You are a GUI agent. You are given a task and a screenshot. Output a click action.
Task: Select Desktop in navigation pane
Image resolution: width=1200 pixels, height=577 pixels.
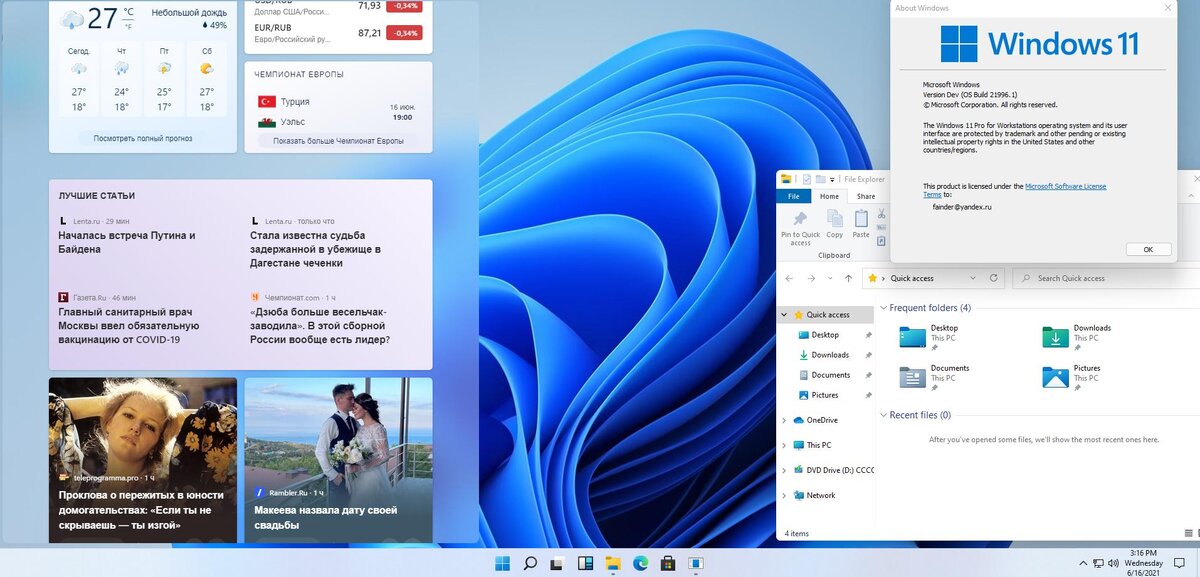coord(825,335)
